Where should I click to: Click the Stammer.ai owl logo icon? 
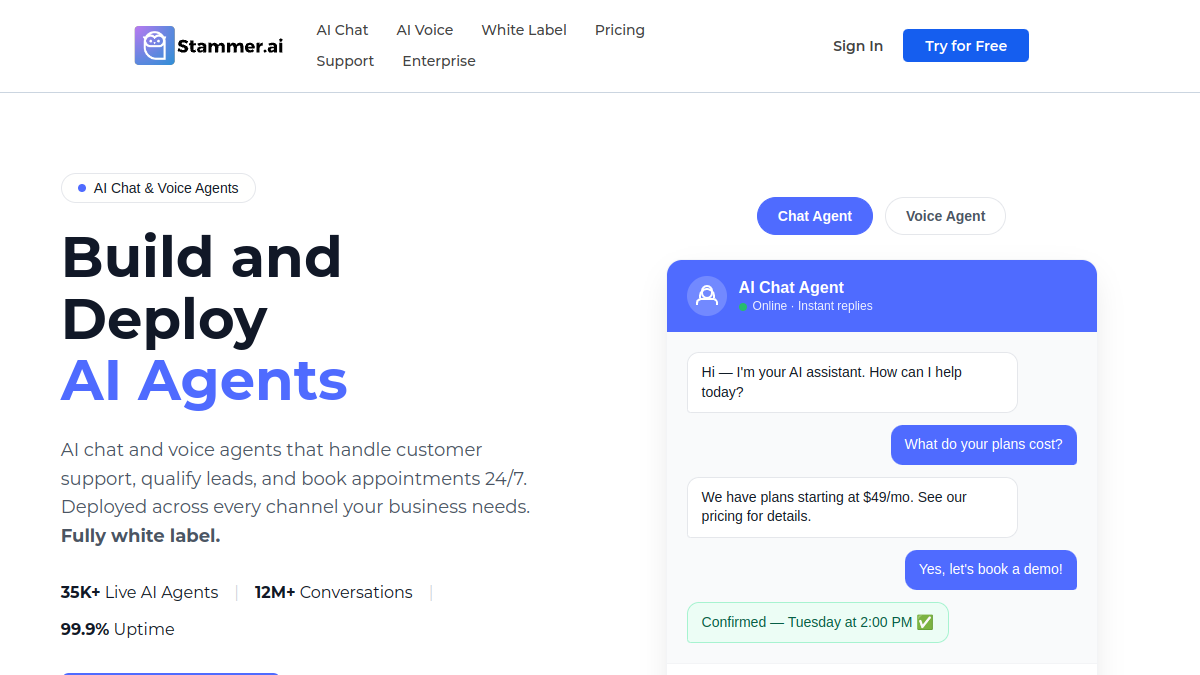pyautogui.click(x=155, y=46)
